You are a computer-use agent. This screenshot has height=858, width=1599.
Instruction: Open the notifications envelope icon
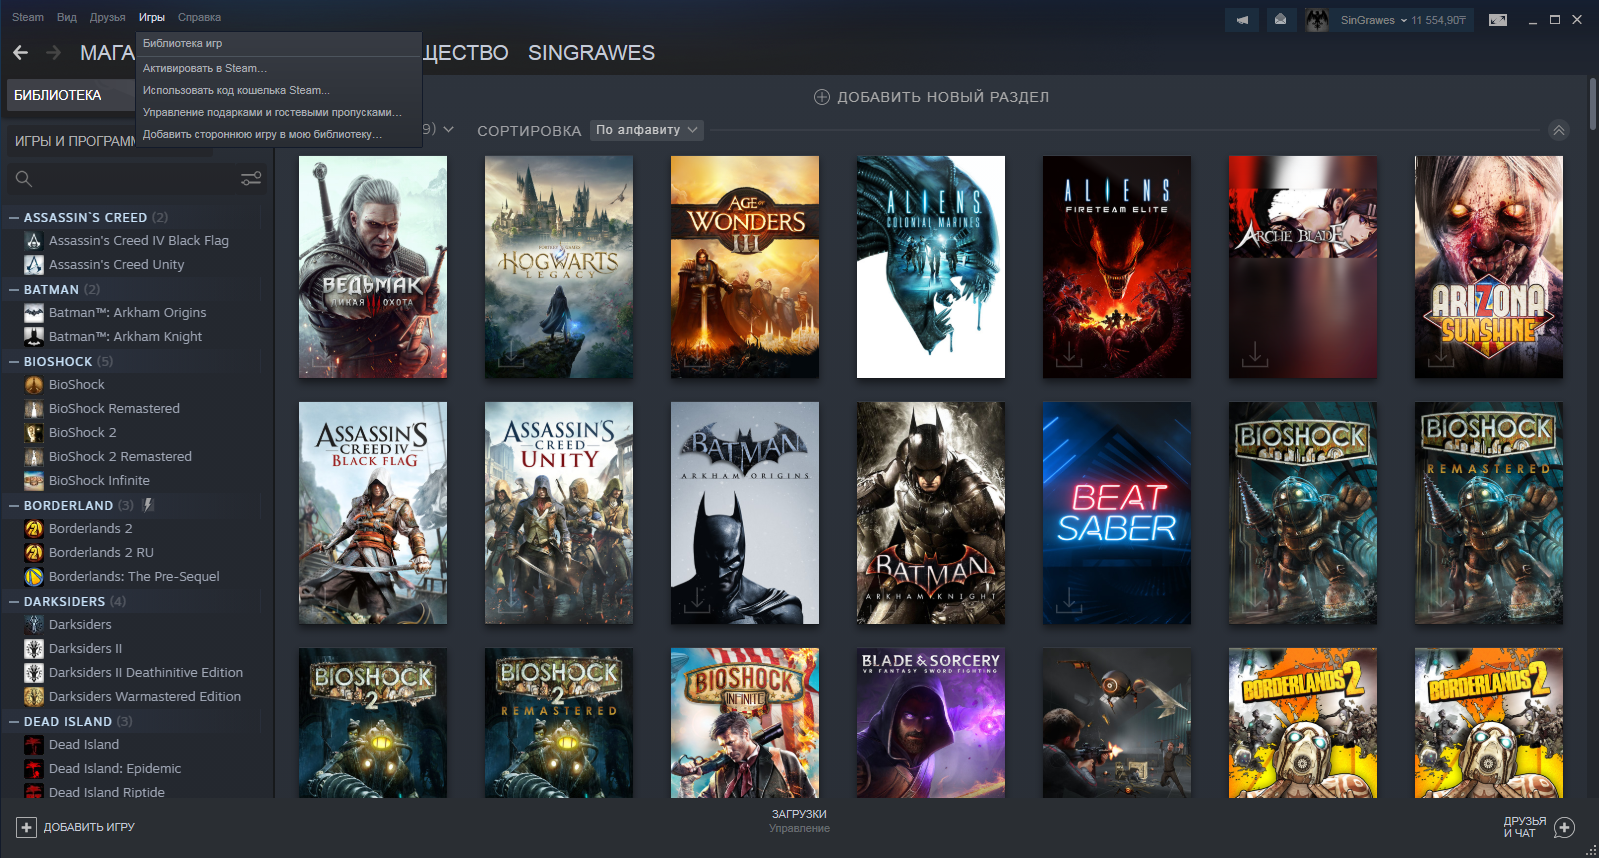[x=1280, y=19]
